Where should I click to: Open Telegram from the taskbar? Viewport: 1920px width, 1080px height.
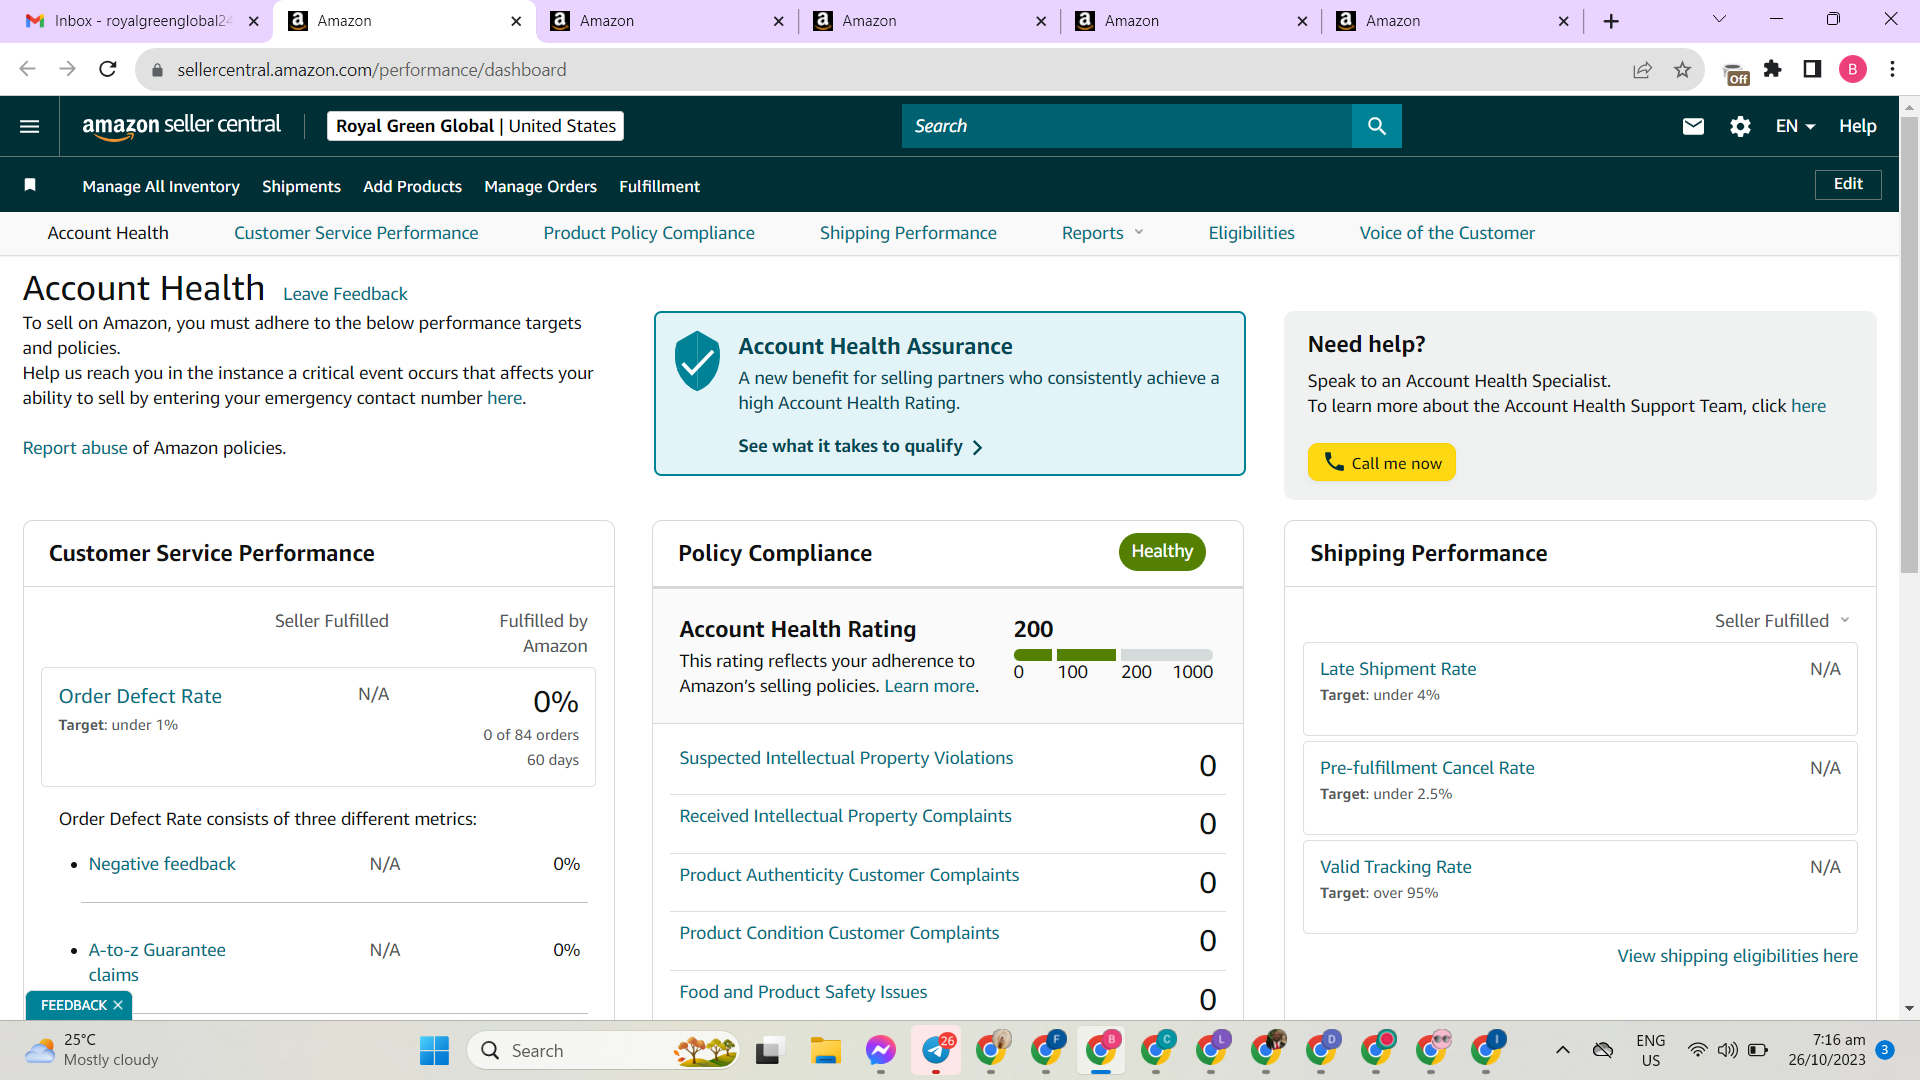click(937, 1050)
